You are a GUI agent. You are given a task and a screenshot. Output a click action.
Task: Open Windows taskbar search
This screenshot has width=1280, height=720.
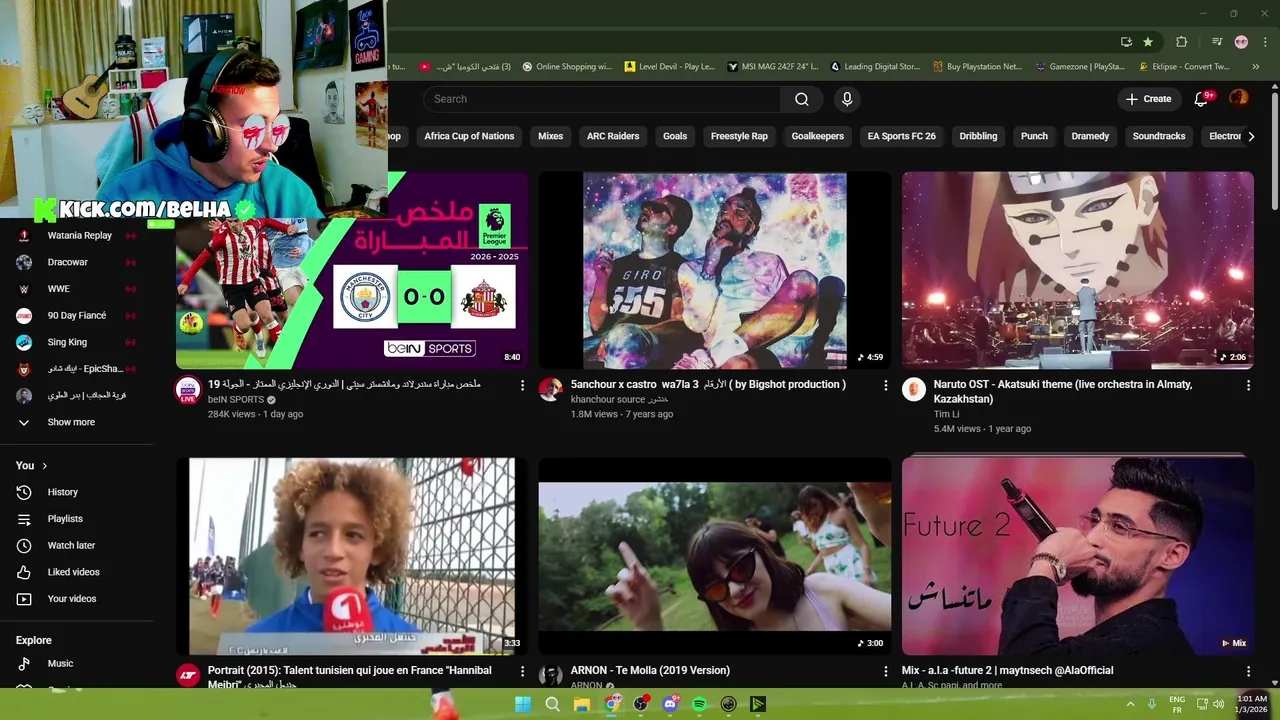[x=552, y=704]
